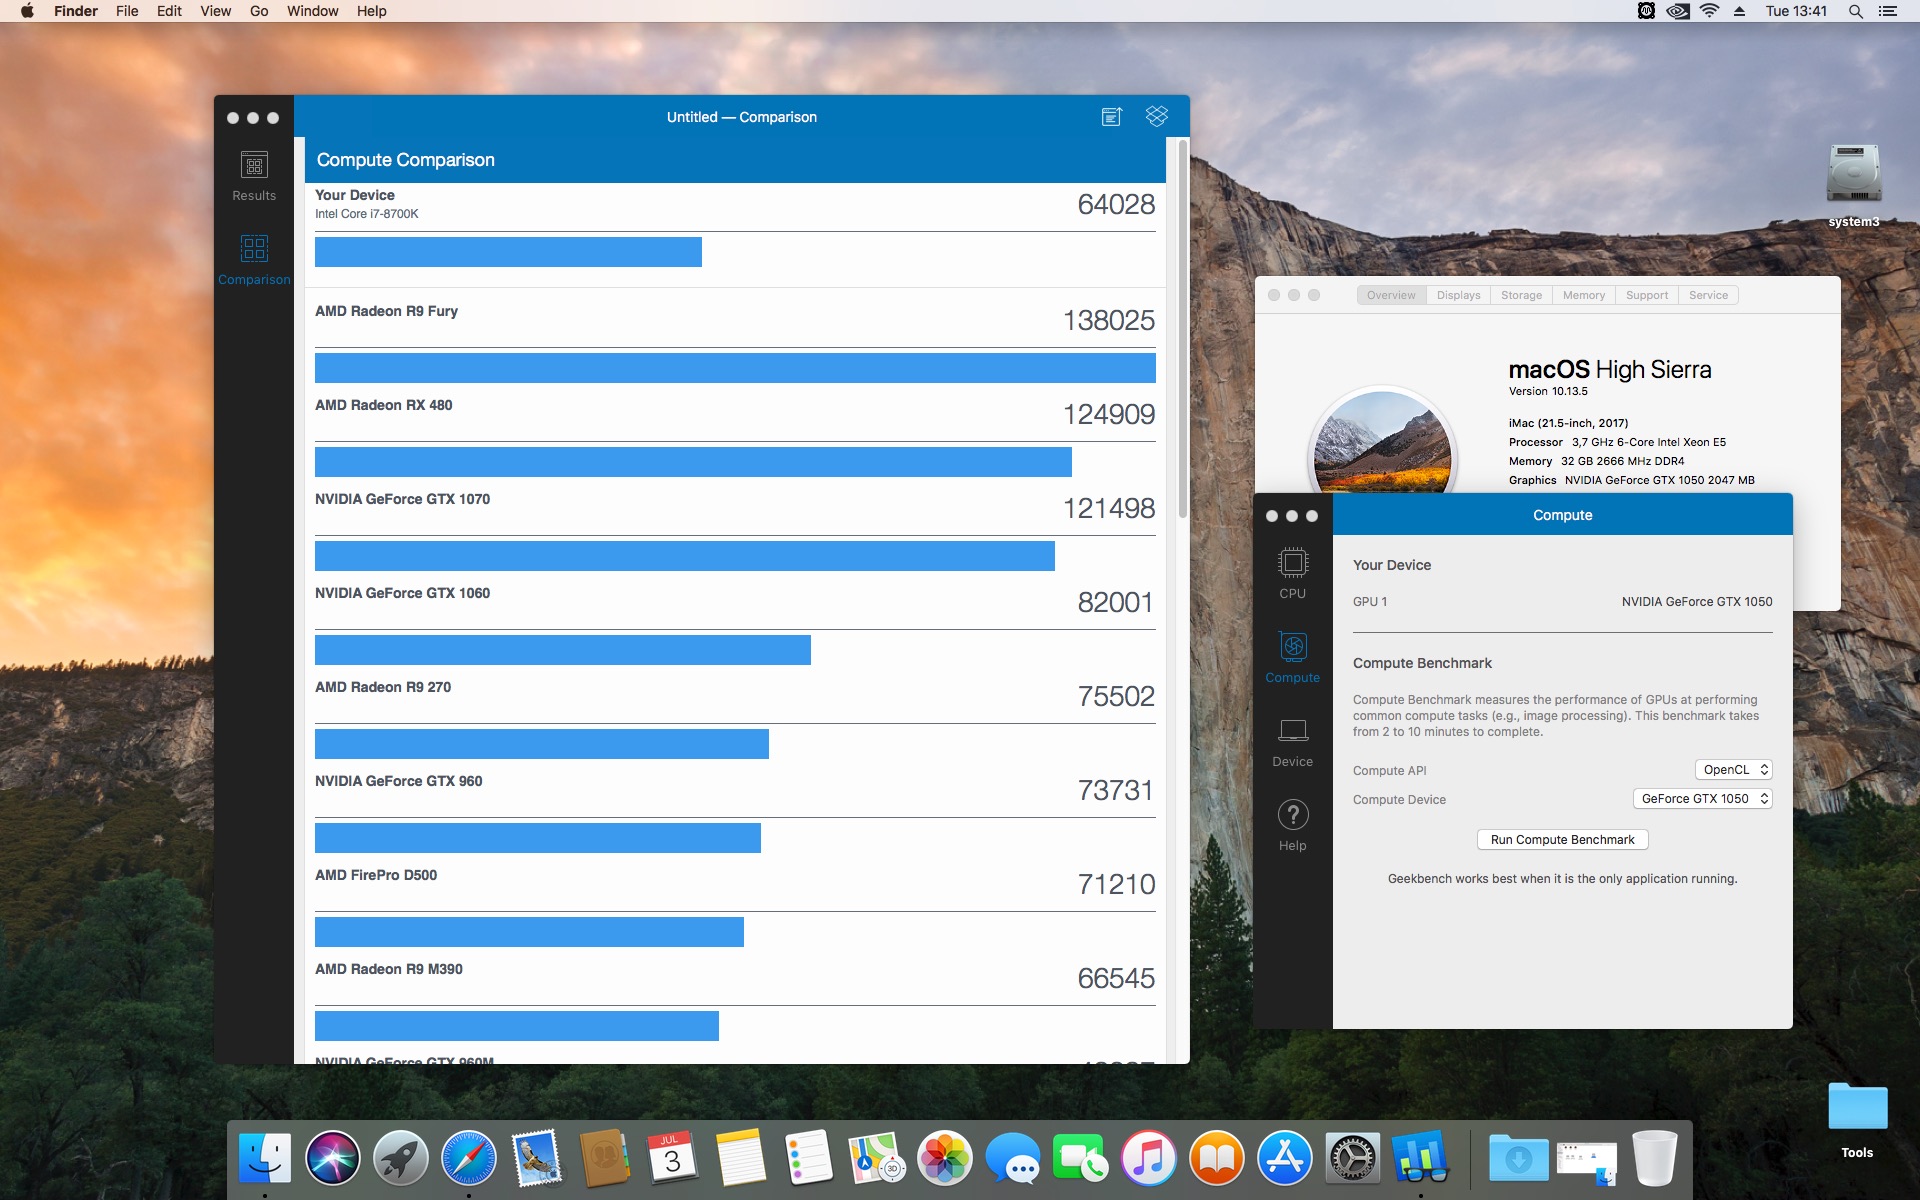
Task: Open Geekbench Help section
Action: (1292, 824)
